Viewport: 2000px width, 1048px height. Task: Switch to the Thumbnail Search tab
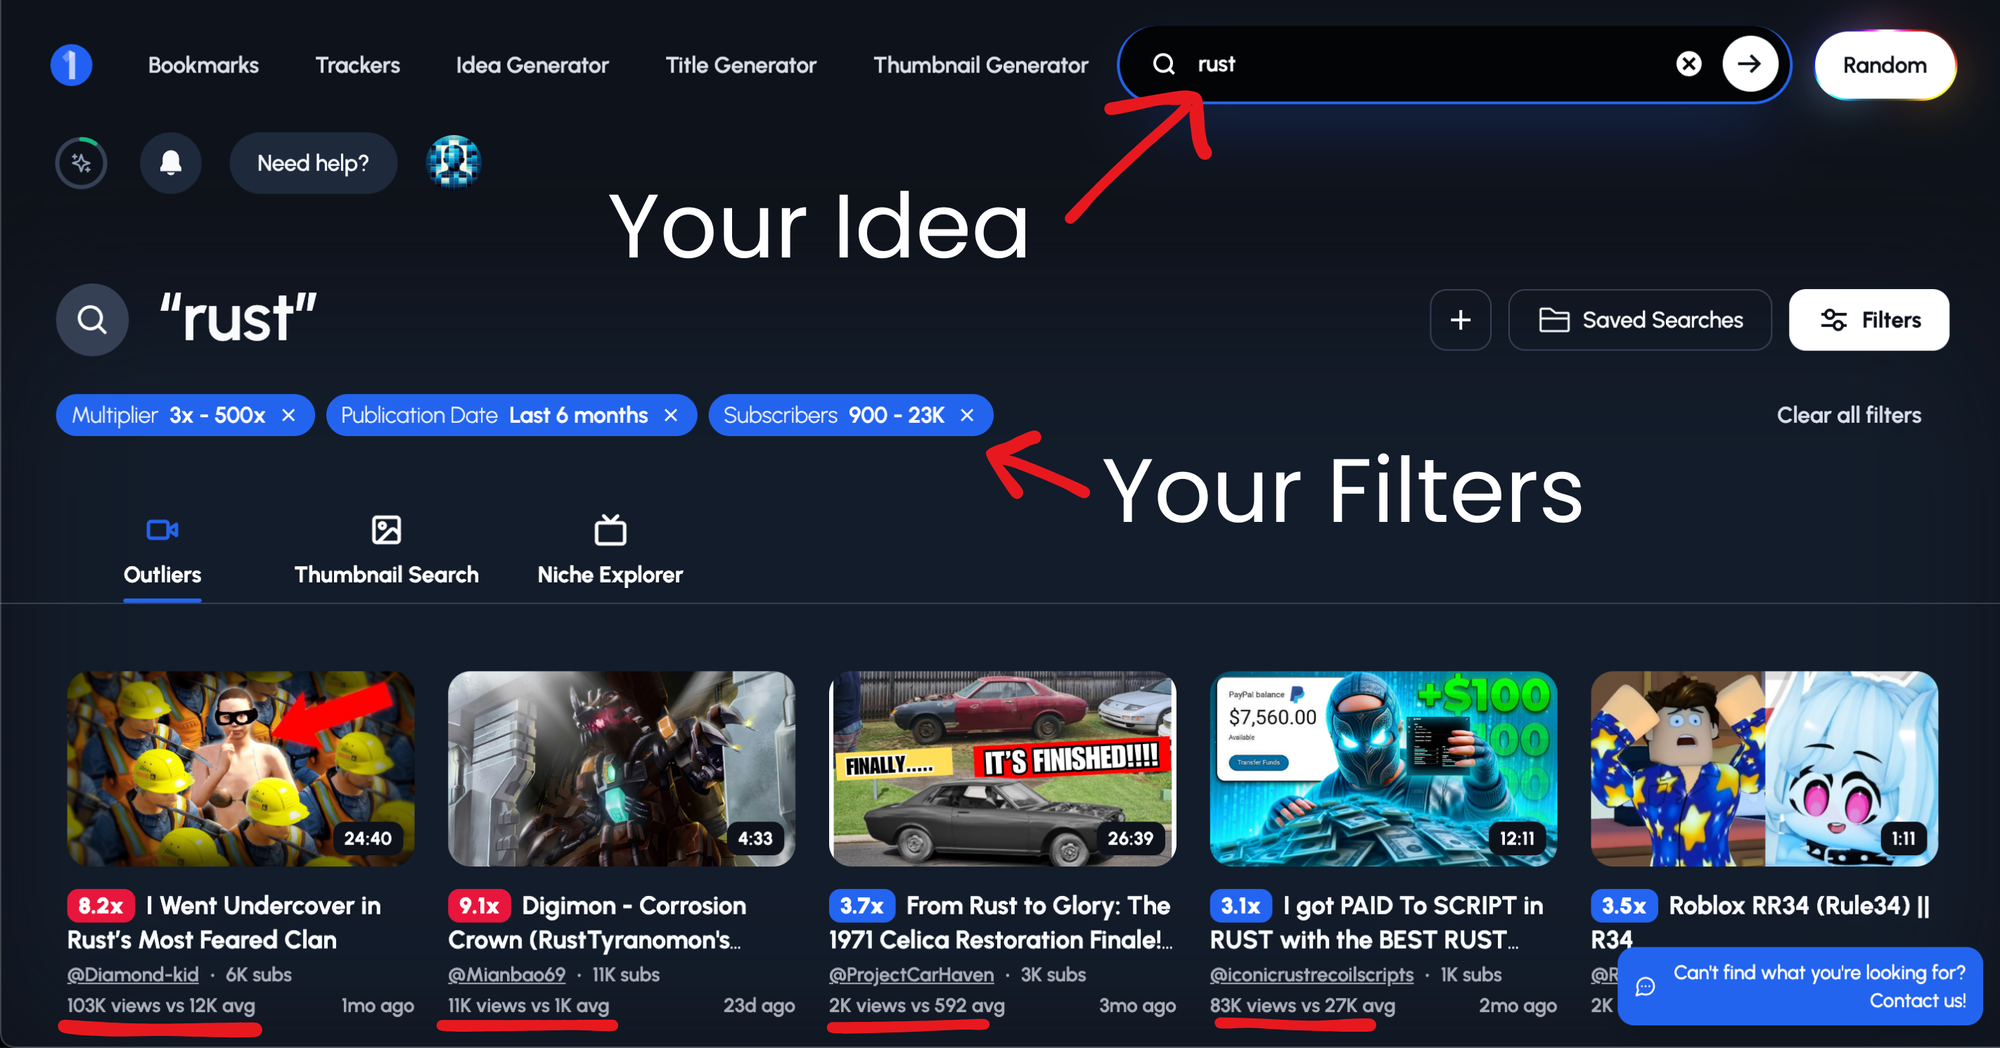pos(386,550)
